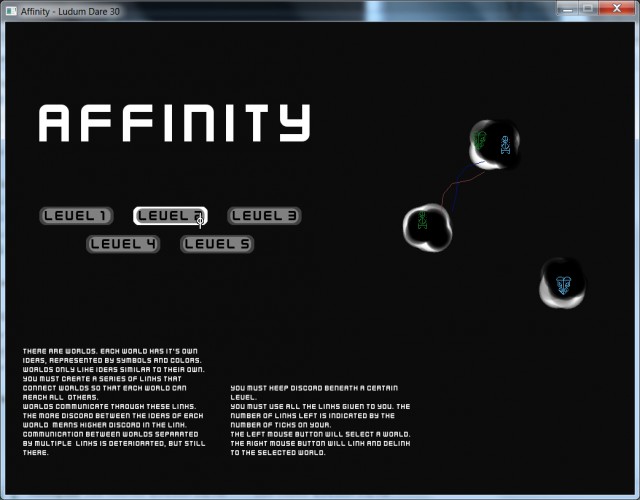
Task: Click the green glyph inside the single-symbol world
Action: 423,220
